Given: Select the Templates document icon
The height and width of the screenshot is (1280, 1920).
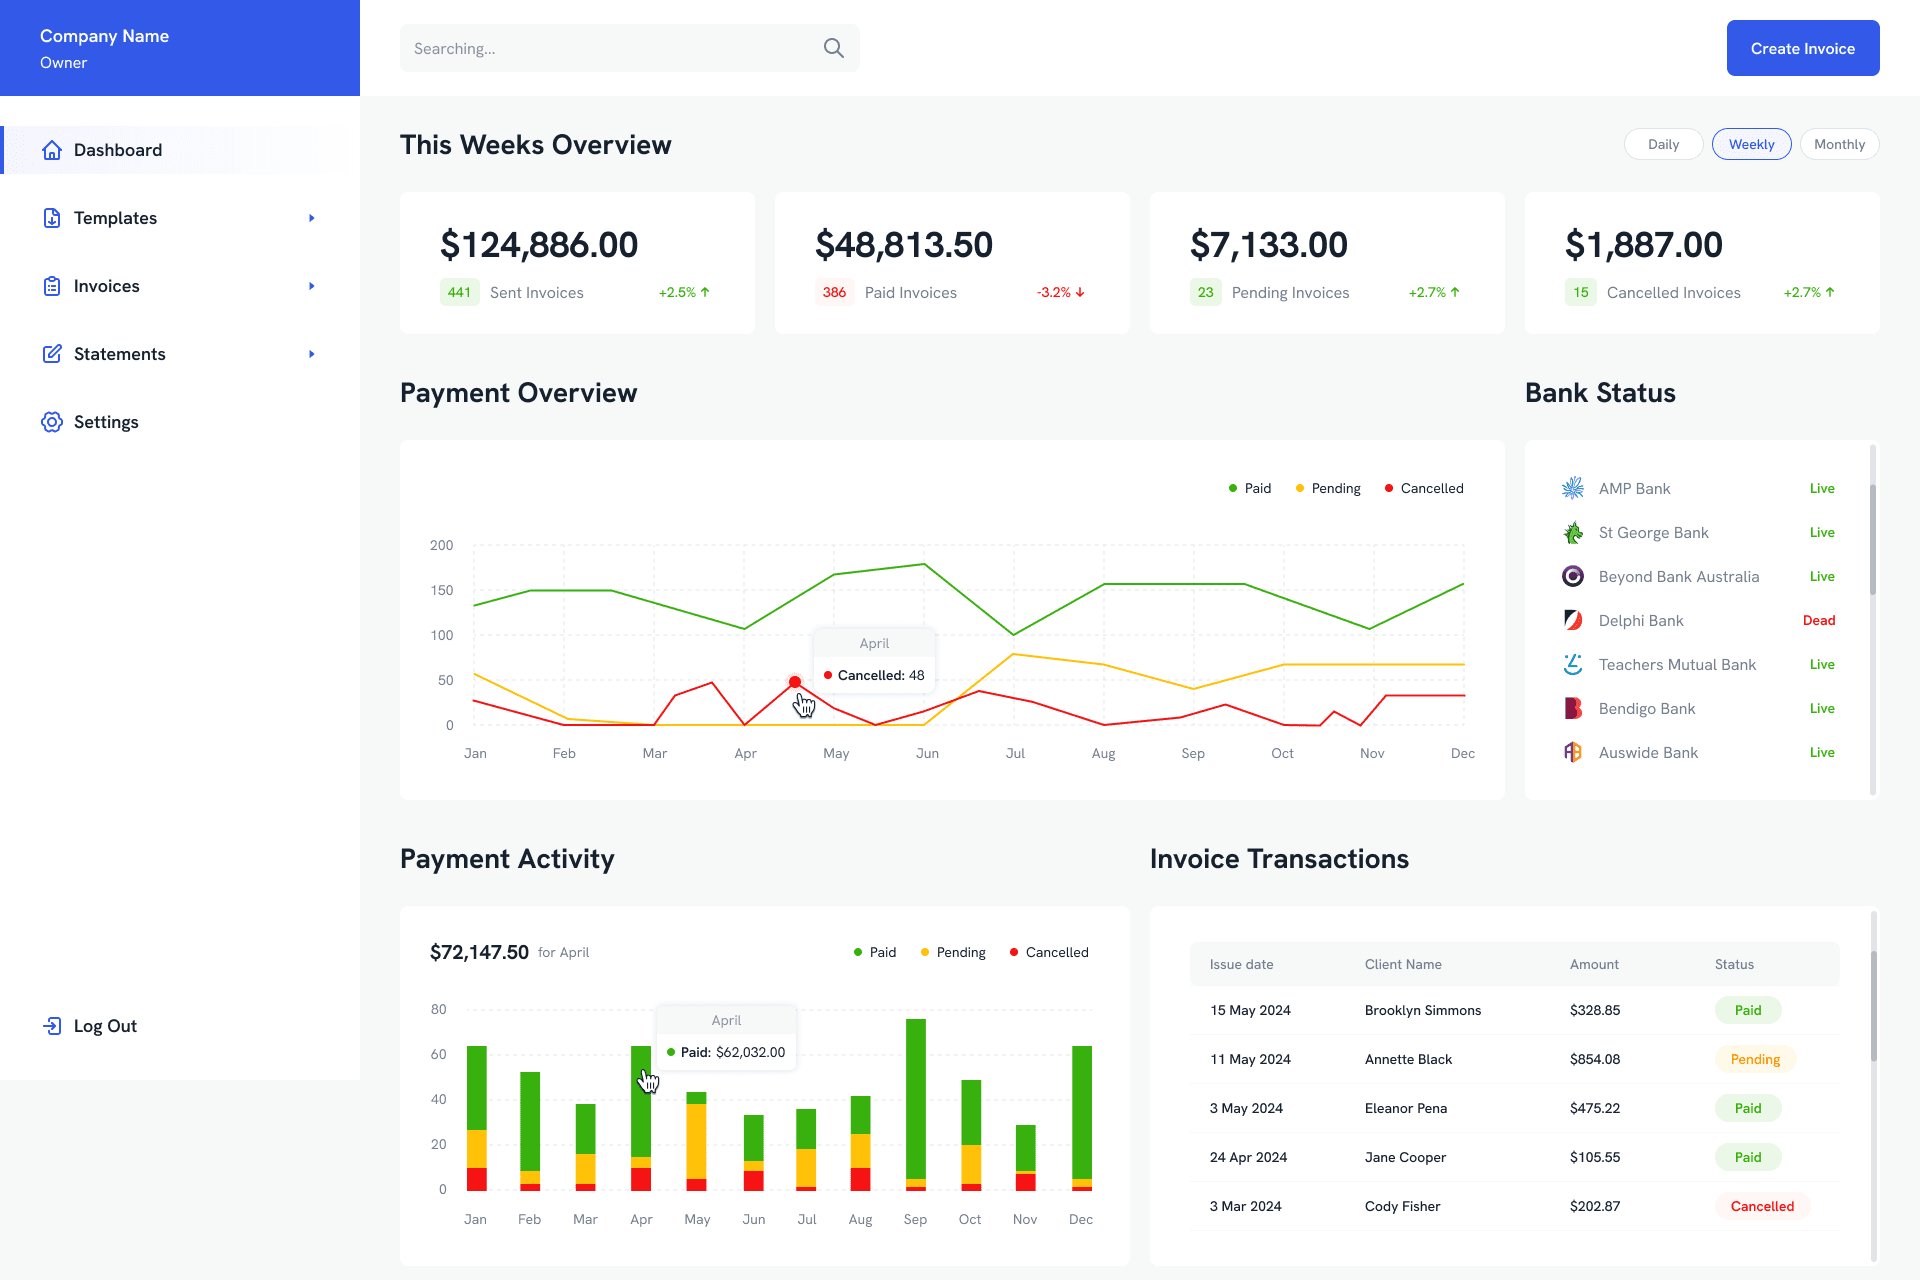Looking at the screenshot, I should point(52,217).
